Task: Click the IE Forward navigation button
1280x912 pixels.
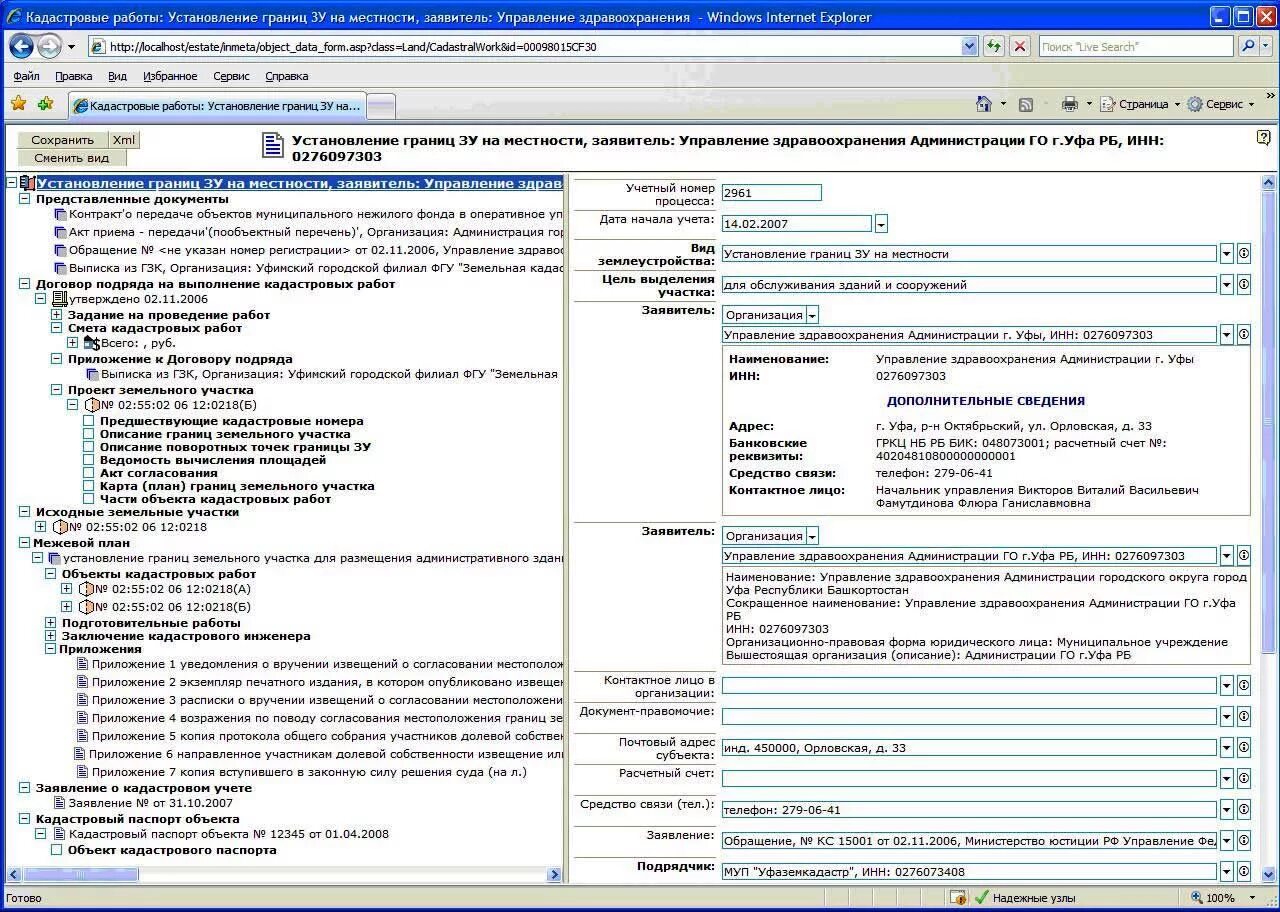Action: (49, 46)
